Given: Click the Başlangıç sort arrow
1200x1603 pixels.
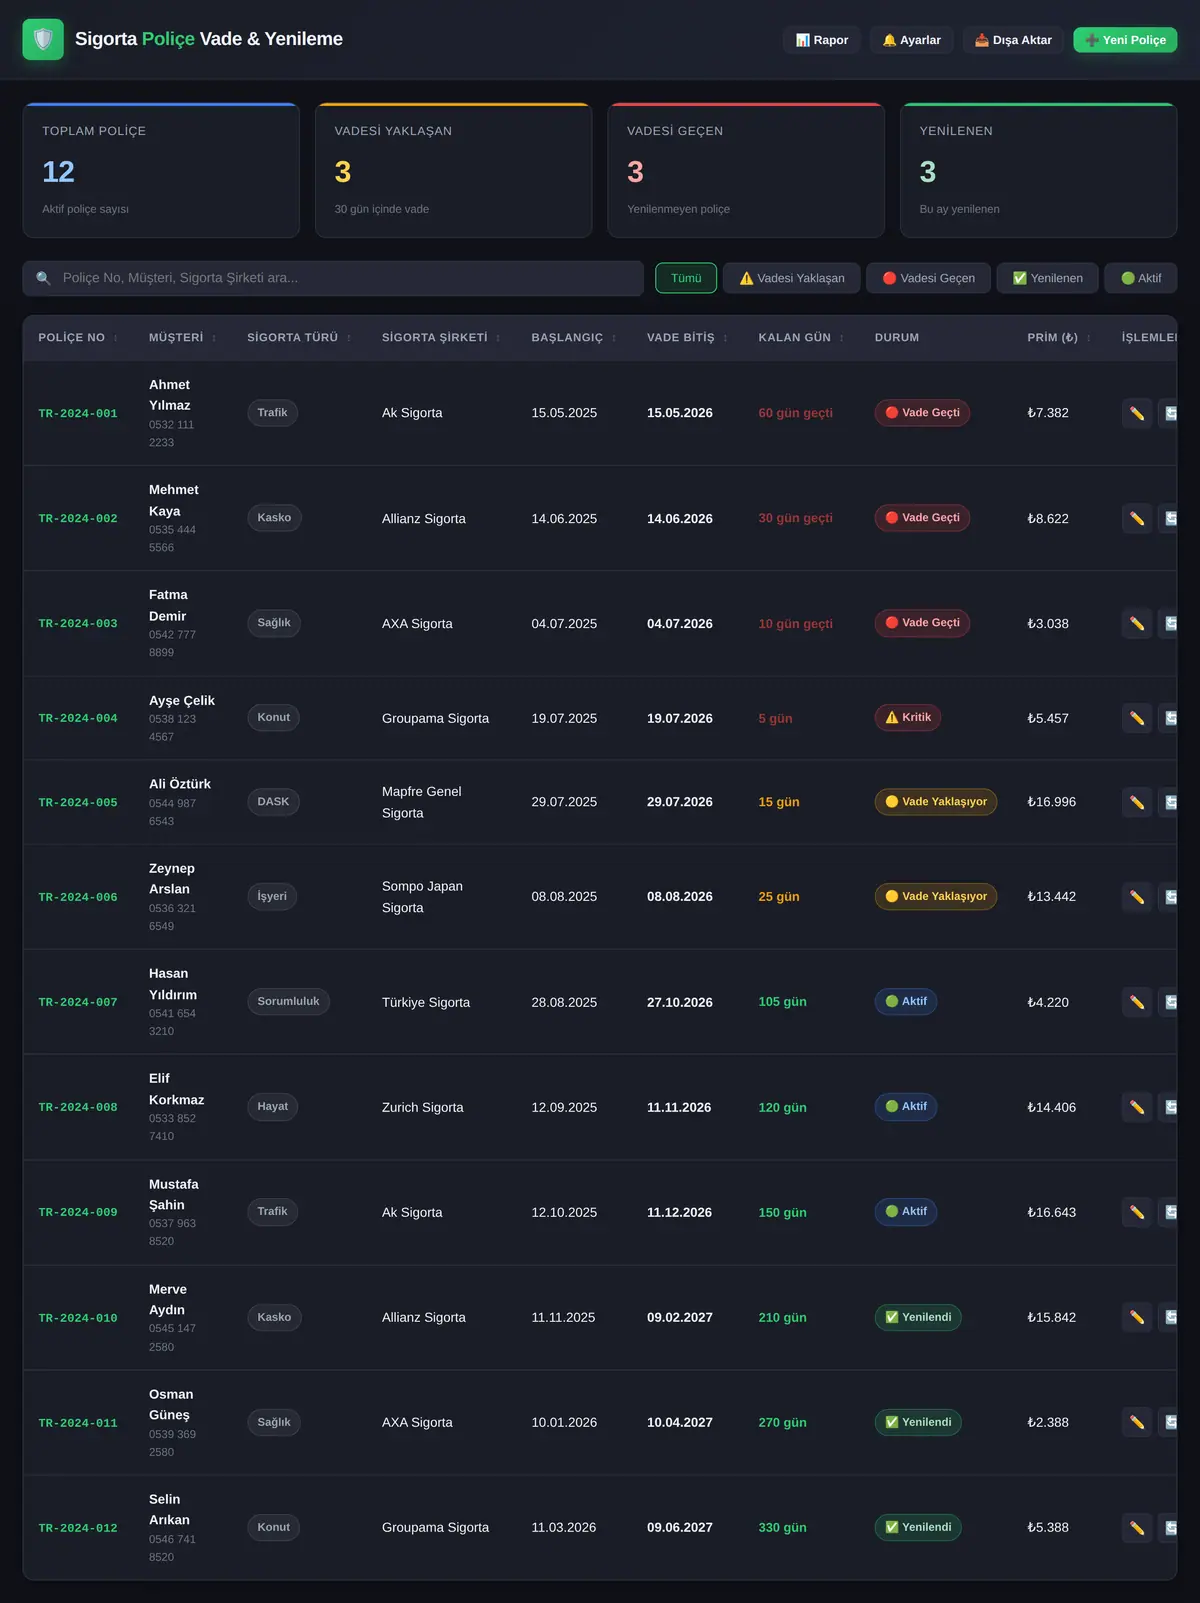Looking at the screenshot, I should coord(614,338).
